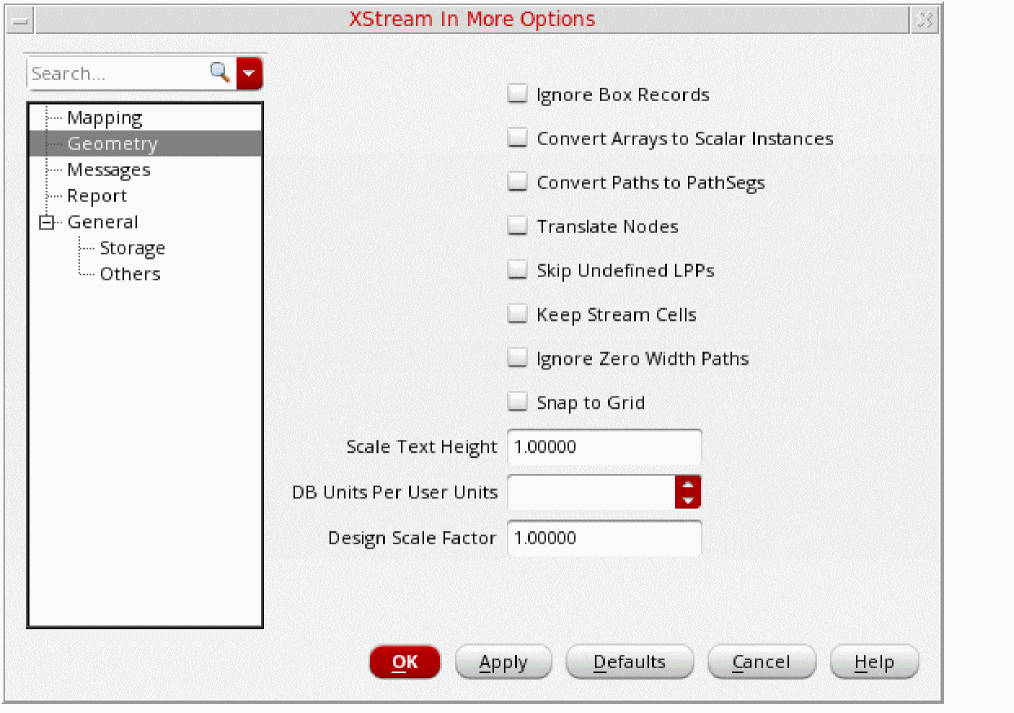The image size is (1014, 713).
Task: Select Others under General
Action: (129, 274)
